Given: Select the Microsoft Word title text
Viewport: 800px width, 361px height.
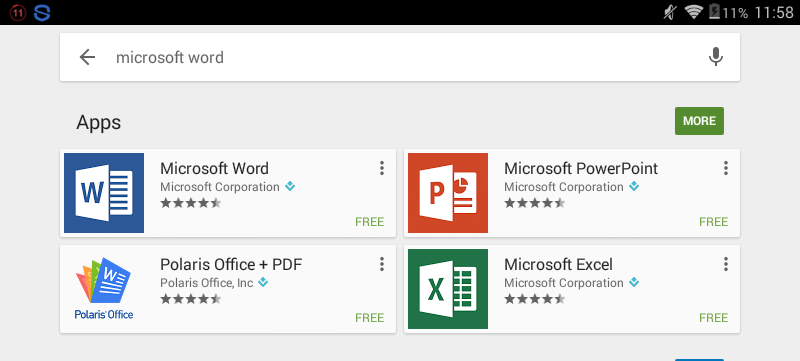Looking at the screenshot, I should point(214,168).
